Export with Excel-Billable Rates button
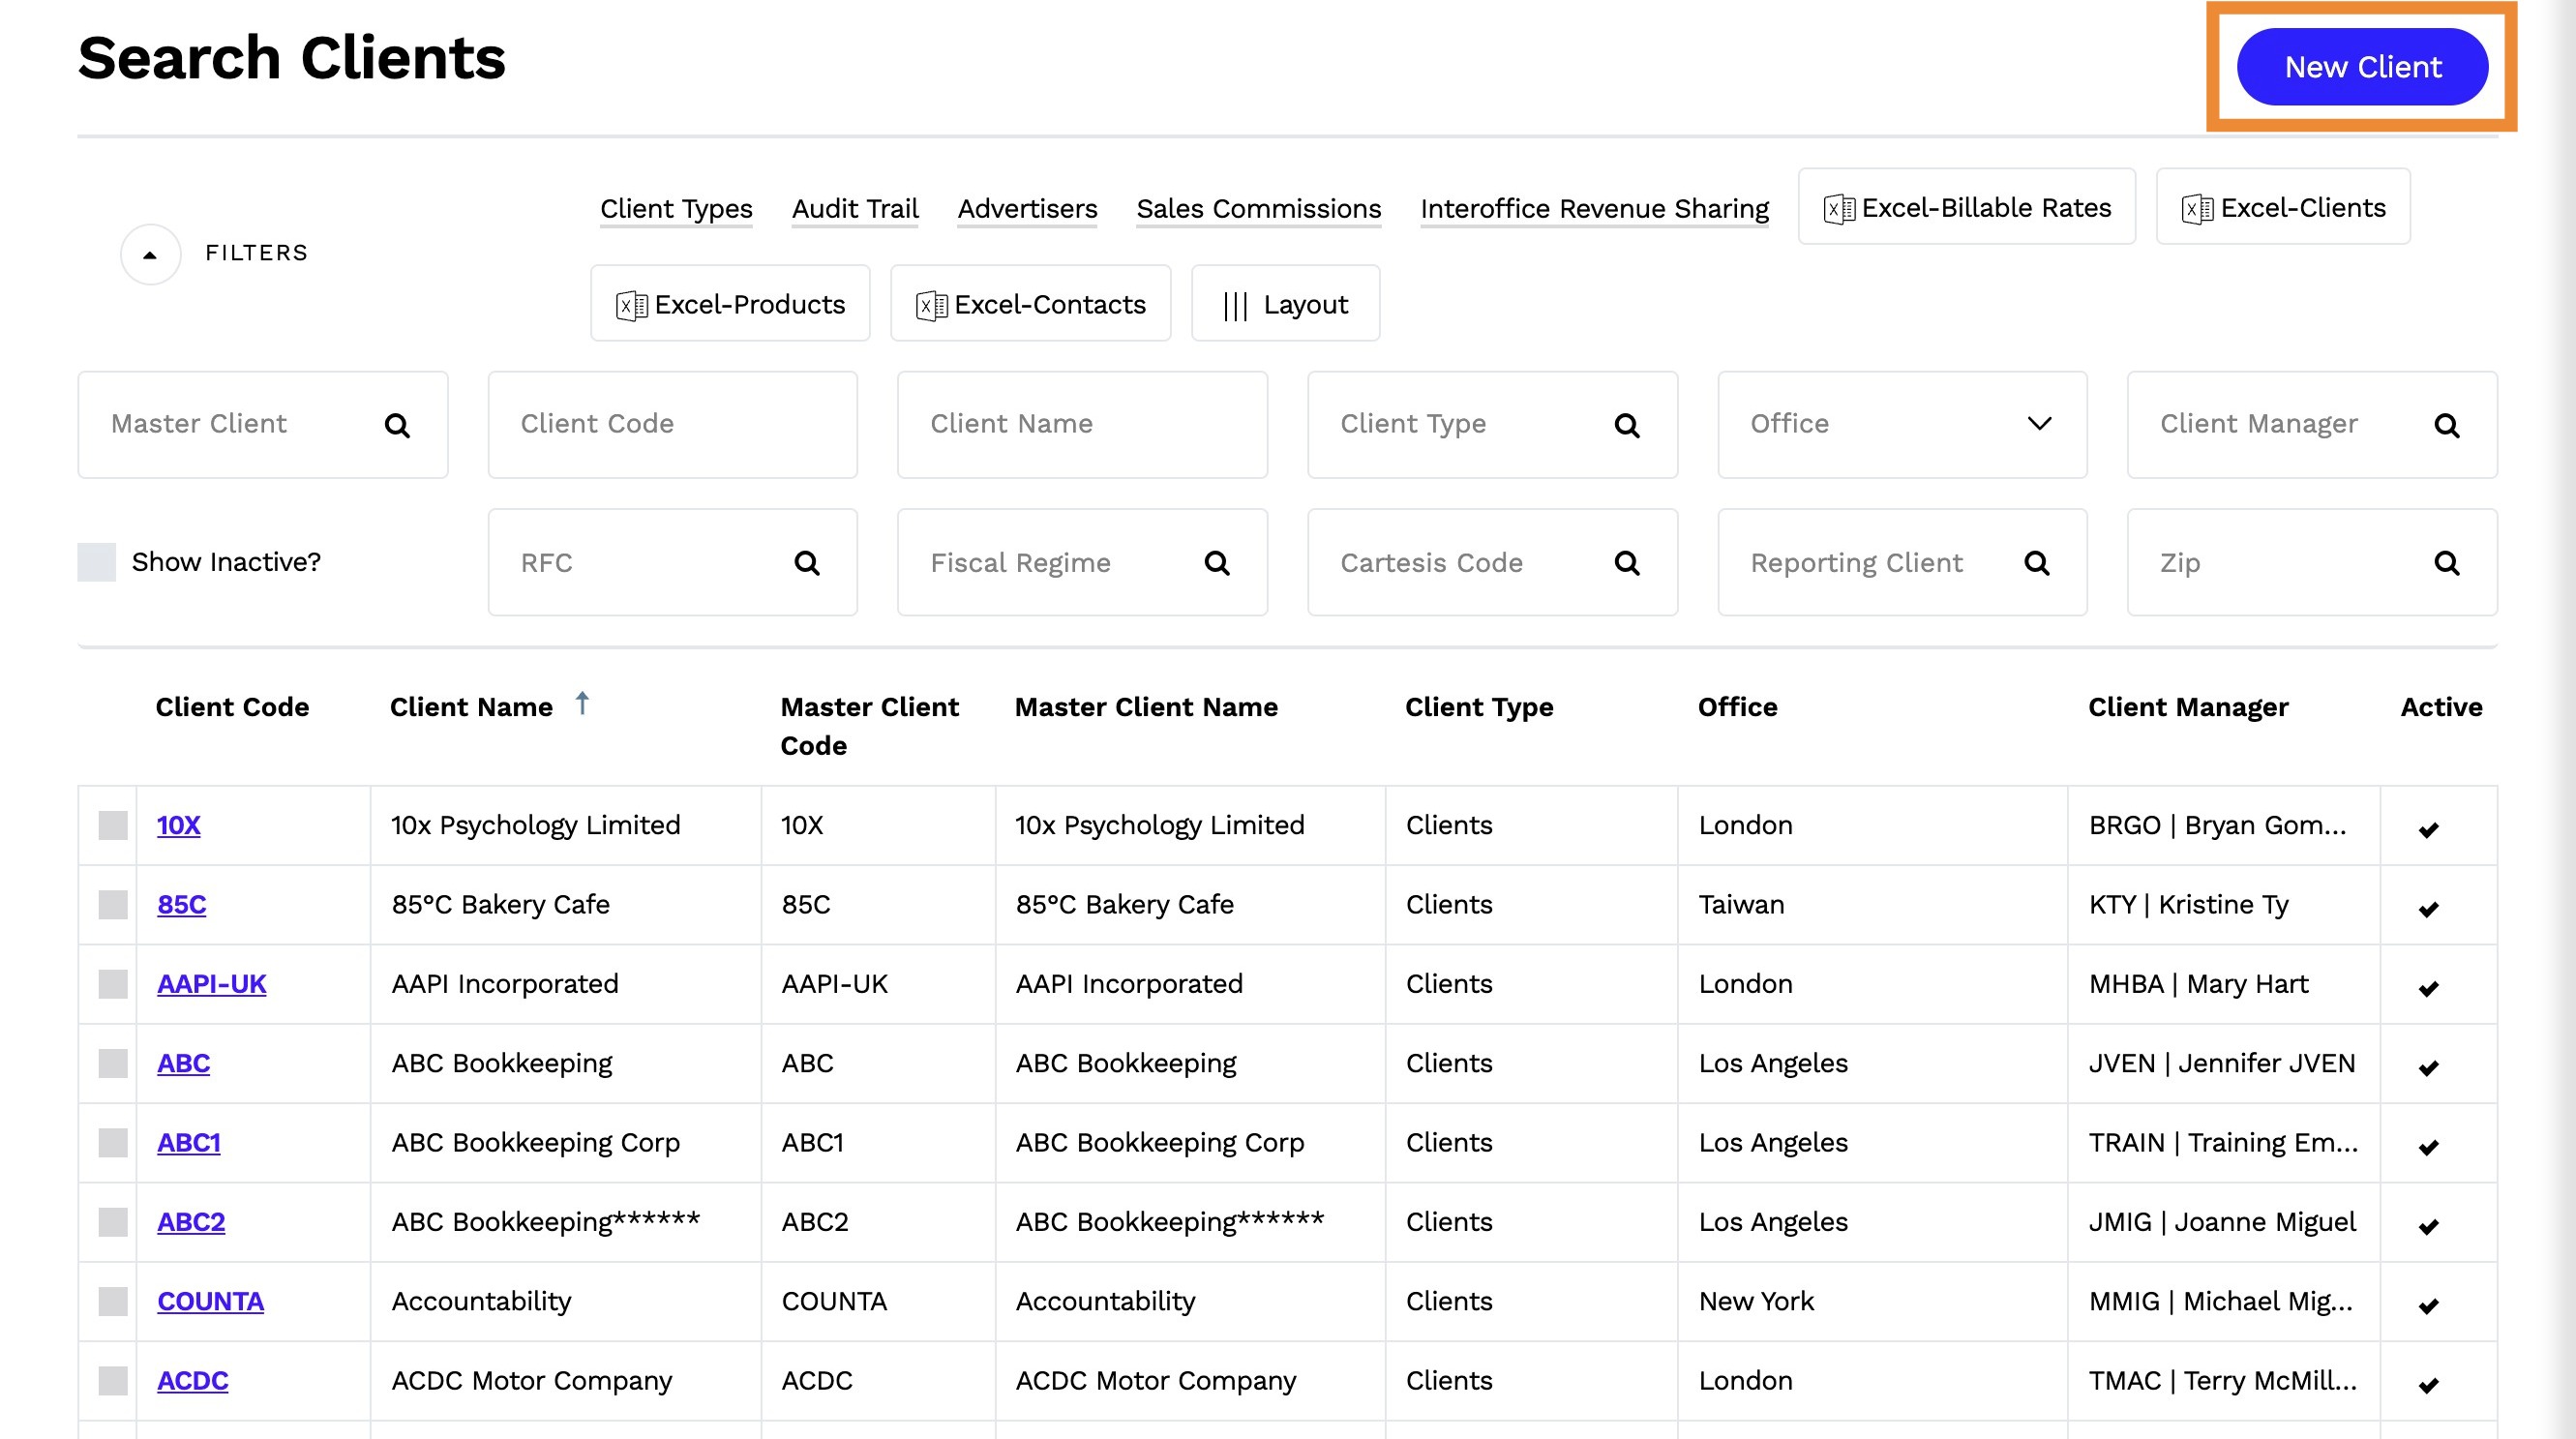The width and height of the screenshot is (2576, 1439). coord(1966,207)
